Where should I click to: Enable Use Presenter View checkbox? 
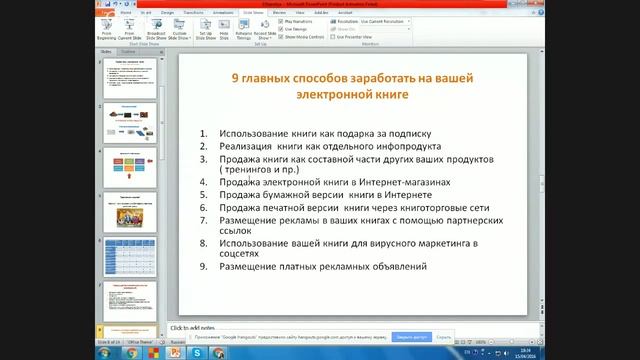tap(333, 37)
